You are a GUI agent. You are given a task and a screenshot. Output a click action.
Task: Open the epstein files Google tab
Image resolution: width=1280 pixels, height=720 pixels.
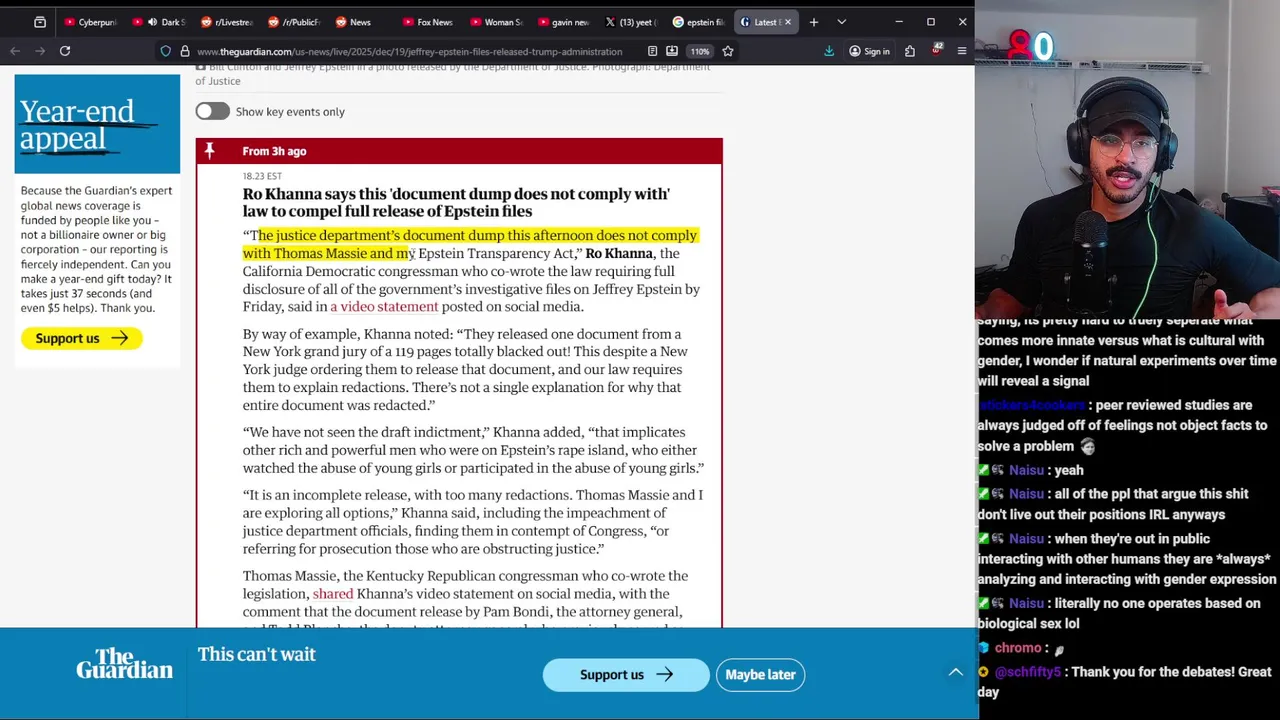pos(700,22)
